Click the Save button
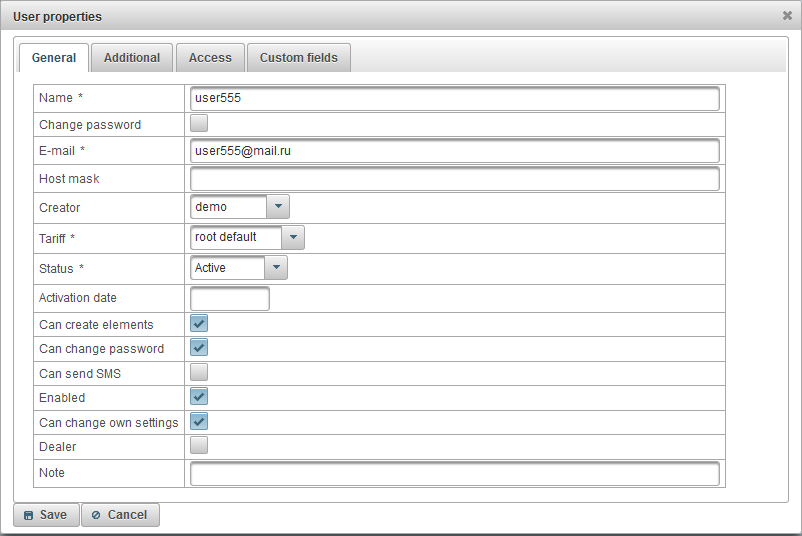This screenshot has height=536, width=802. (45, 515)
